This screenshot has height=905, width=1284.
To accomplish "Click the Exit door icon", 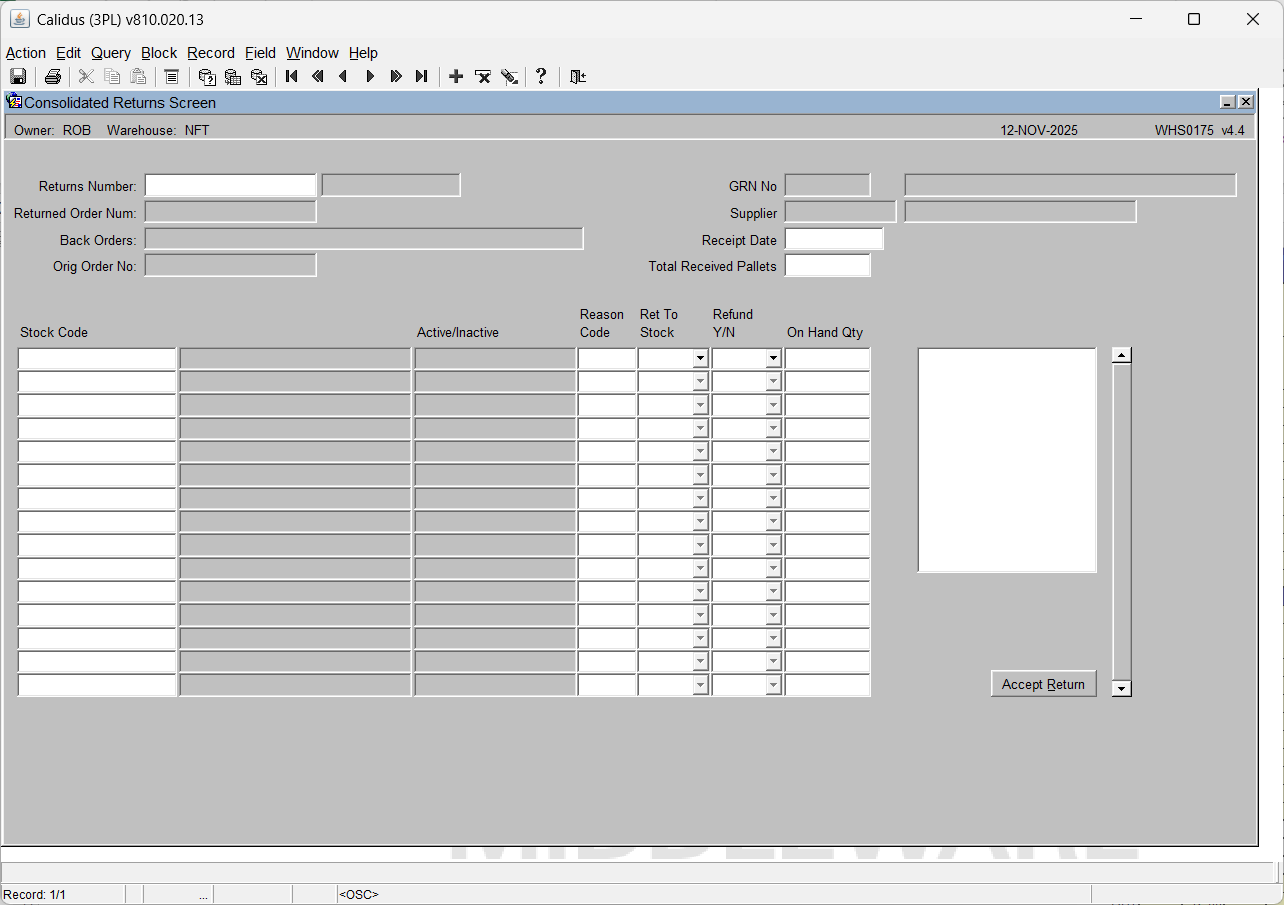I will (x=578, y=77).
